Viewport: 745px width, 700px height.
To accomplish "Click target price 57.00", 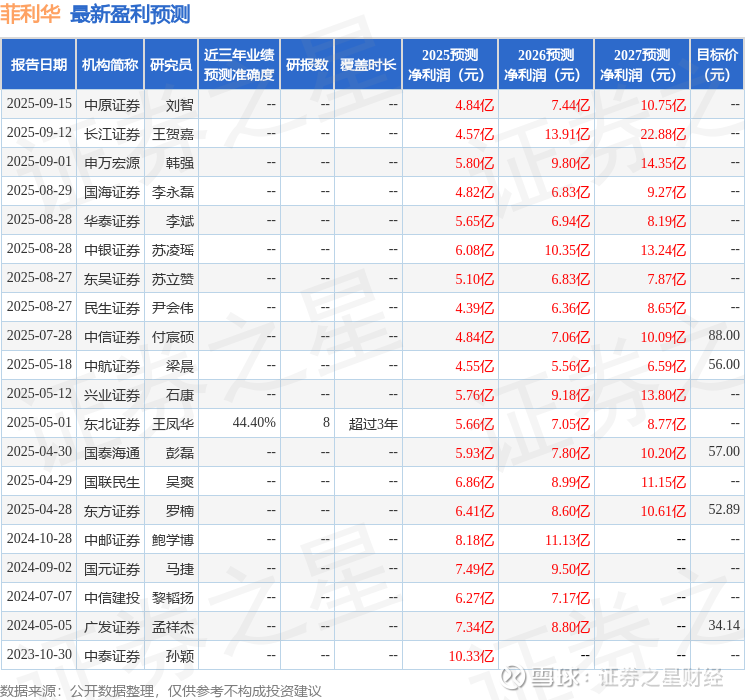I will [724, 451].
